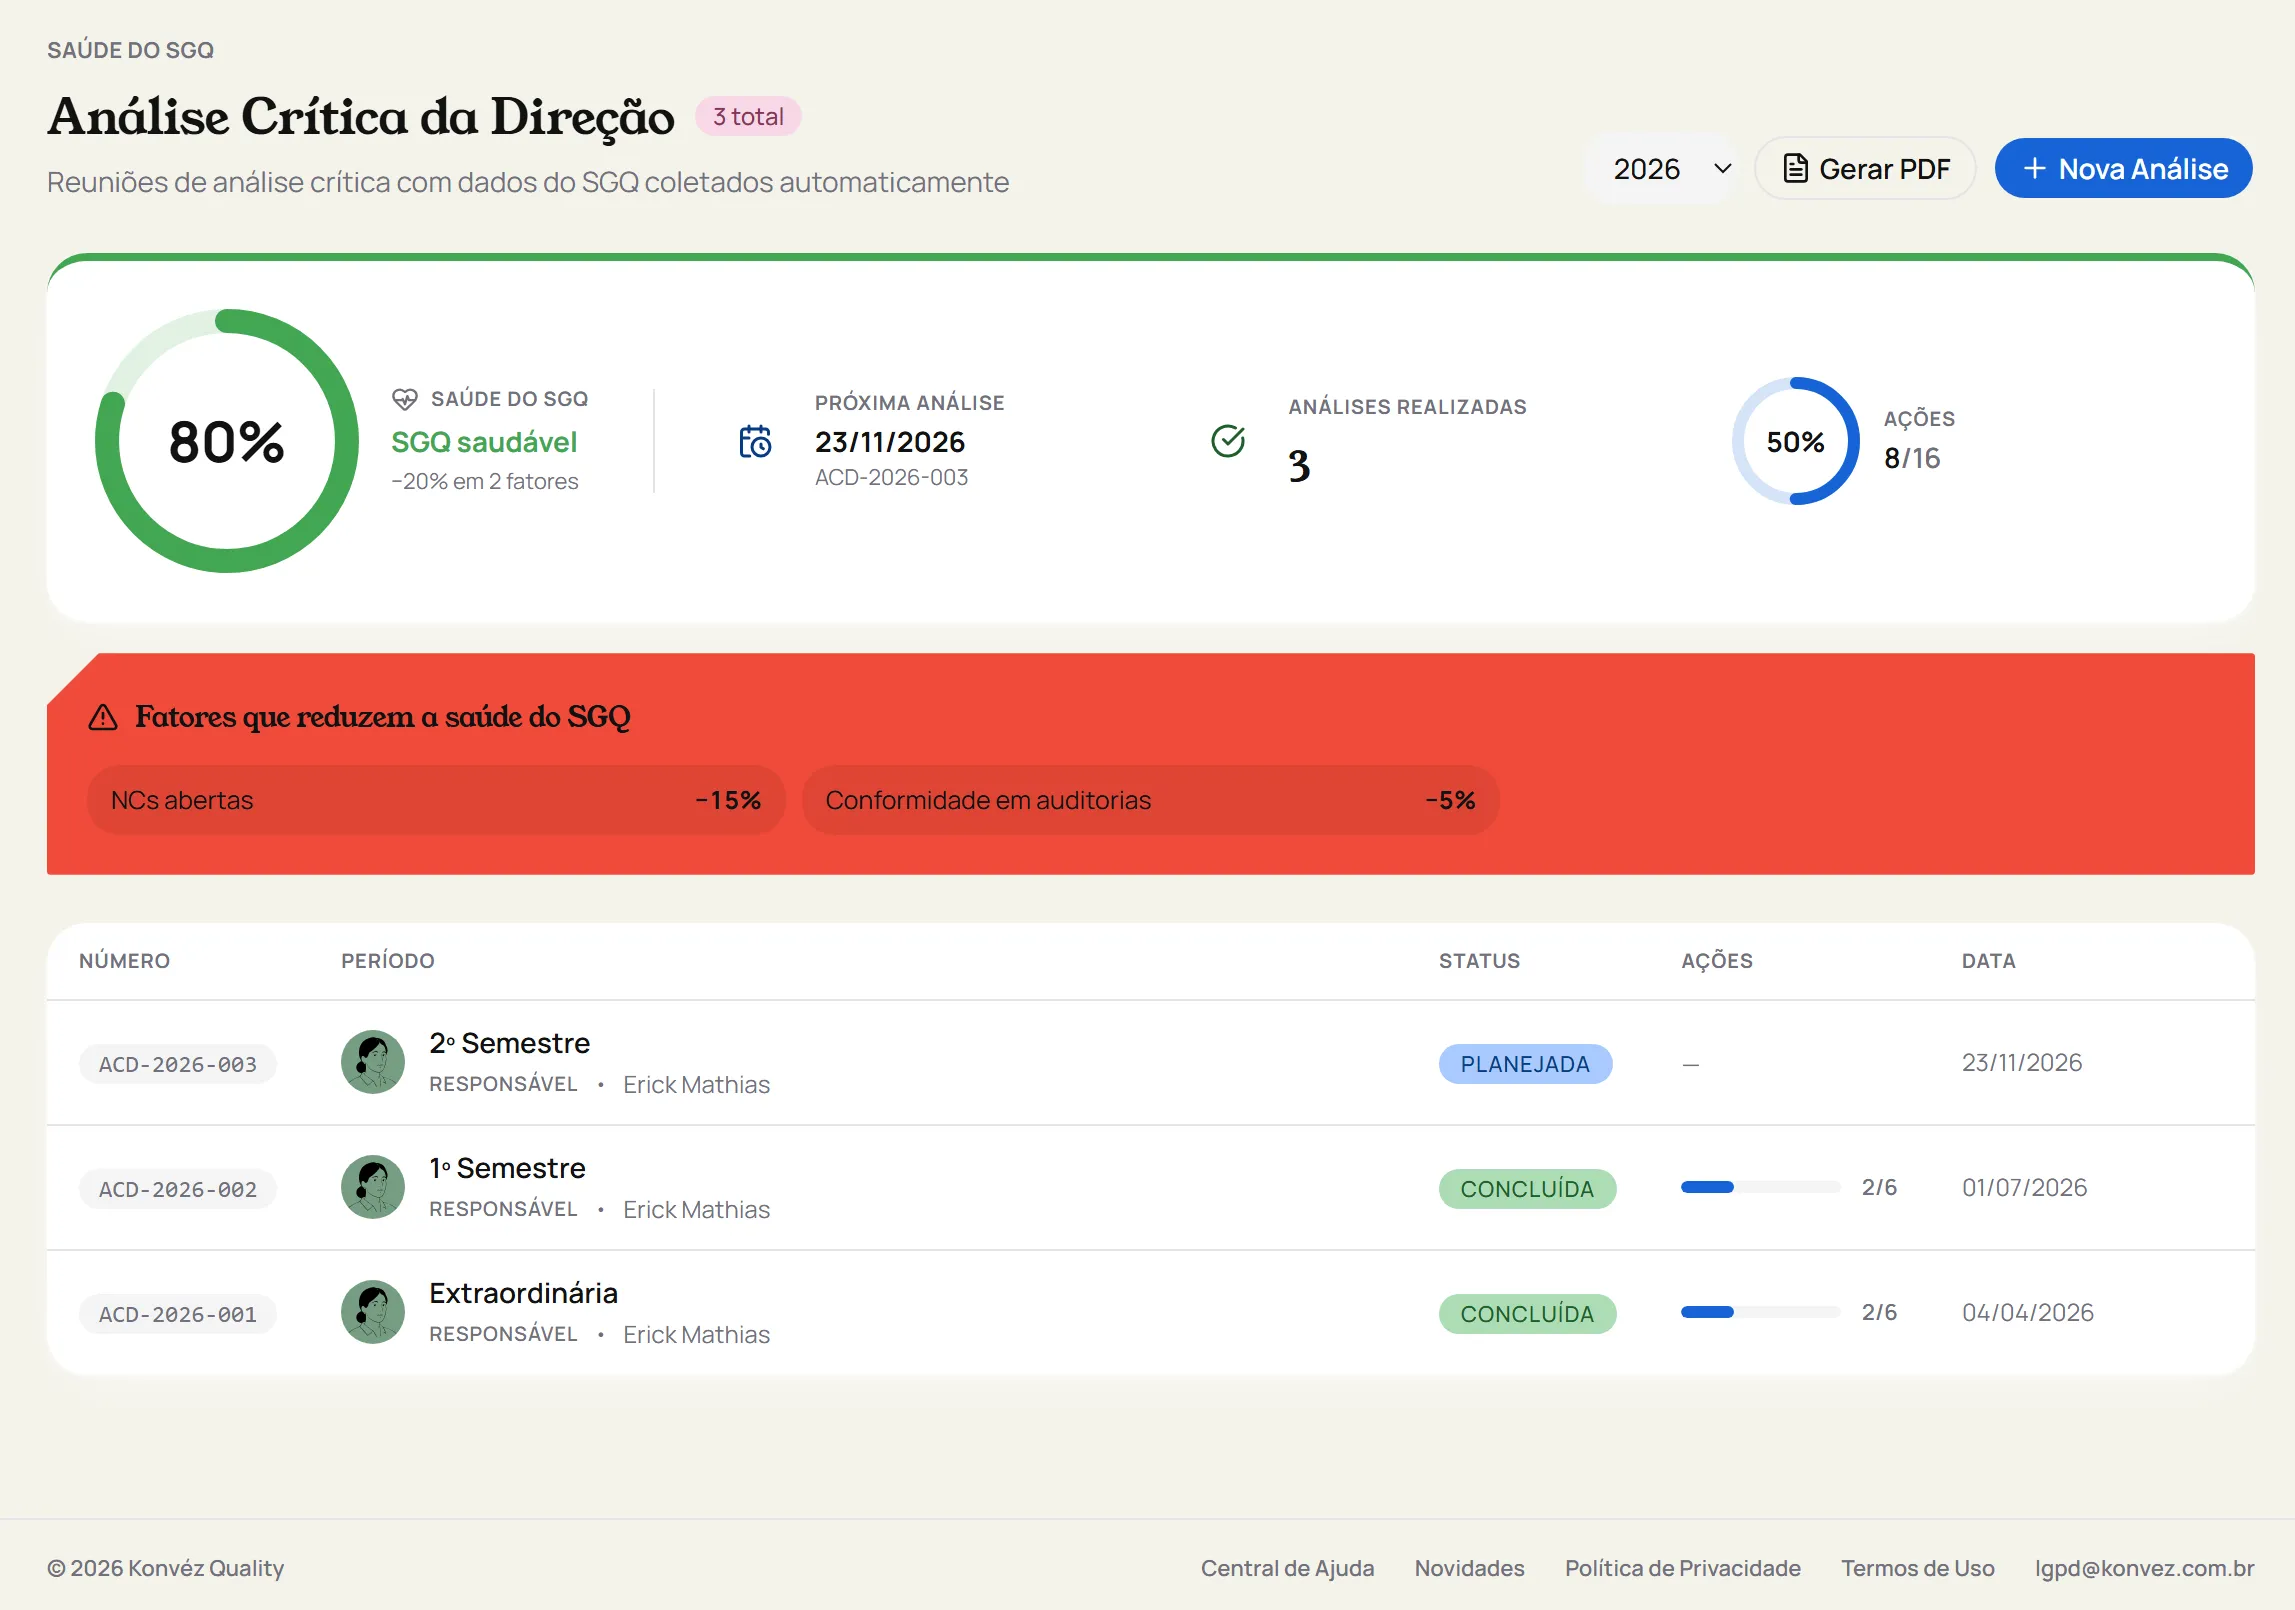This screenshot has height=1610, width=2295.
Task: Click the Gerar PDF button
Action: tap(1865, 169)
